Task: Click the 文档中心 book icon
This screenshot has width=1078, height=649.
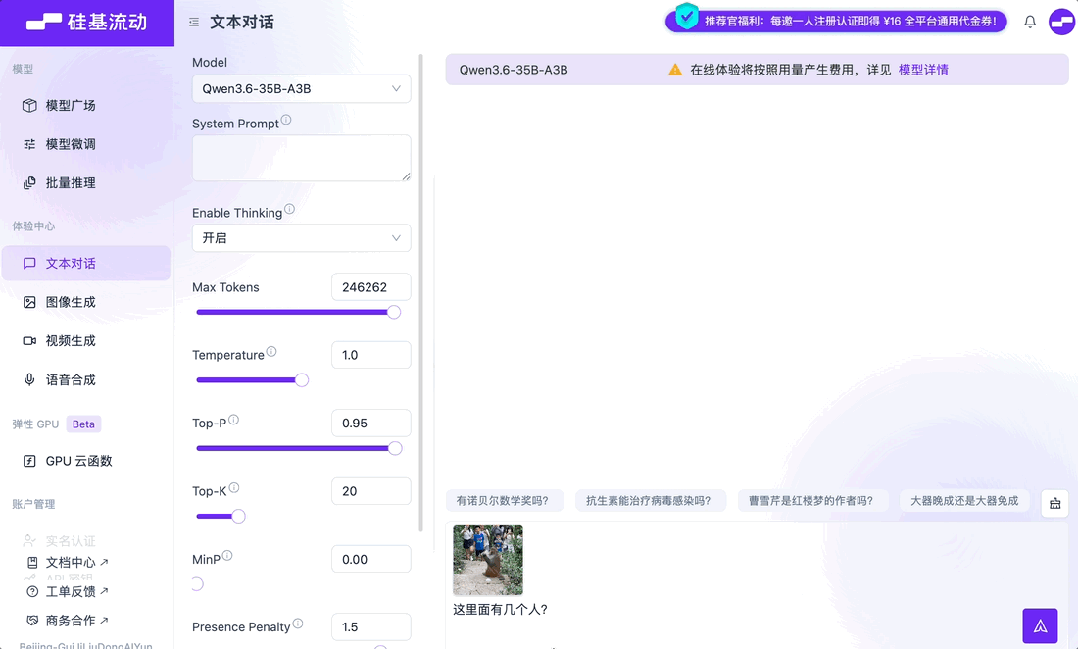Action: [x=32, y=562]
